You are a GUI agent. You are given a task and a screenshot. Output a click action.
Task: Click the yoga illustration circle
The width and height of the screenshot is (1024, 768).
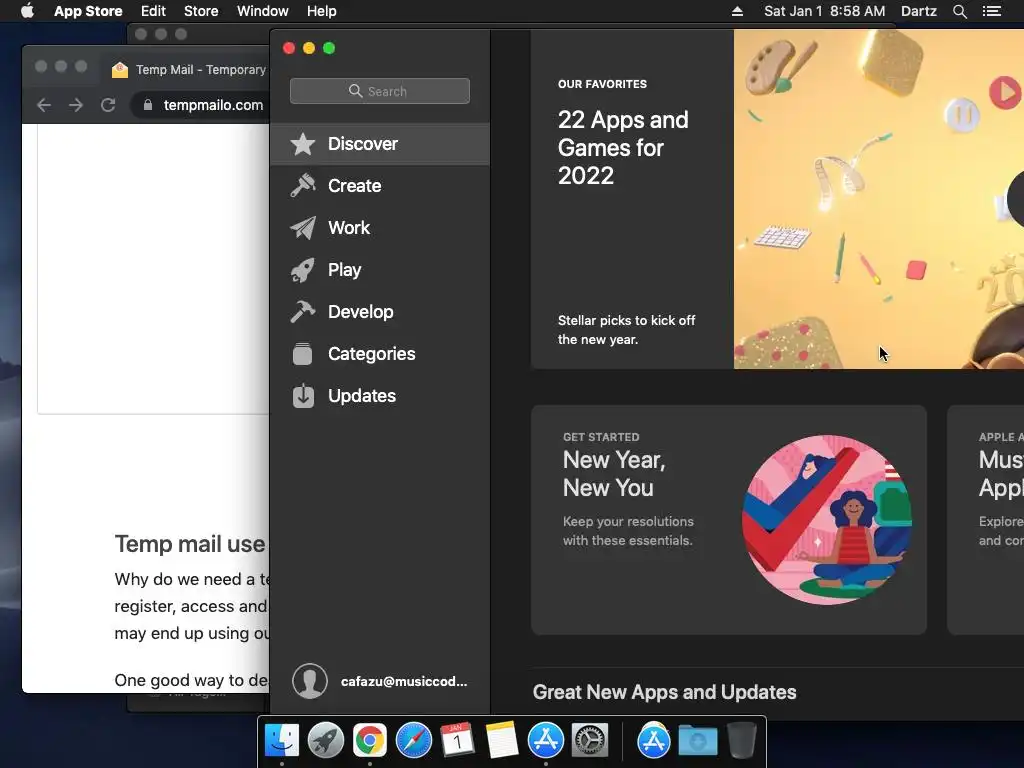[827, 520]
